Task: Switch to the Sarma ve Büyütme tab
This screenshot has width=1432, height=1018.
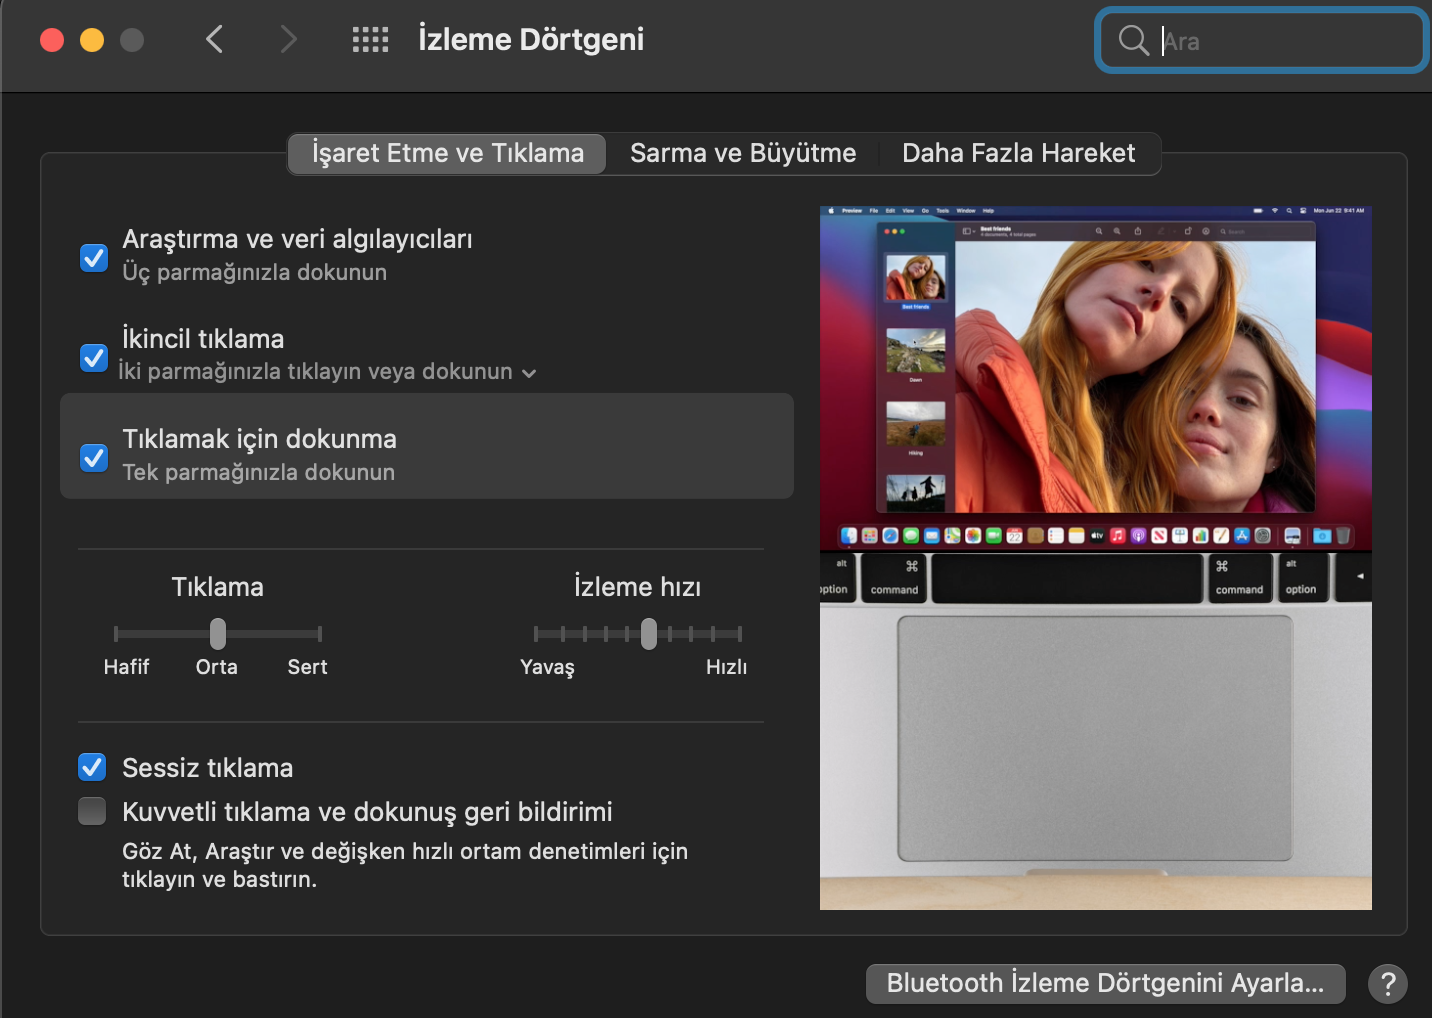Action: 743,153
